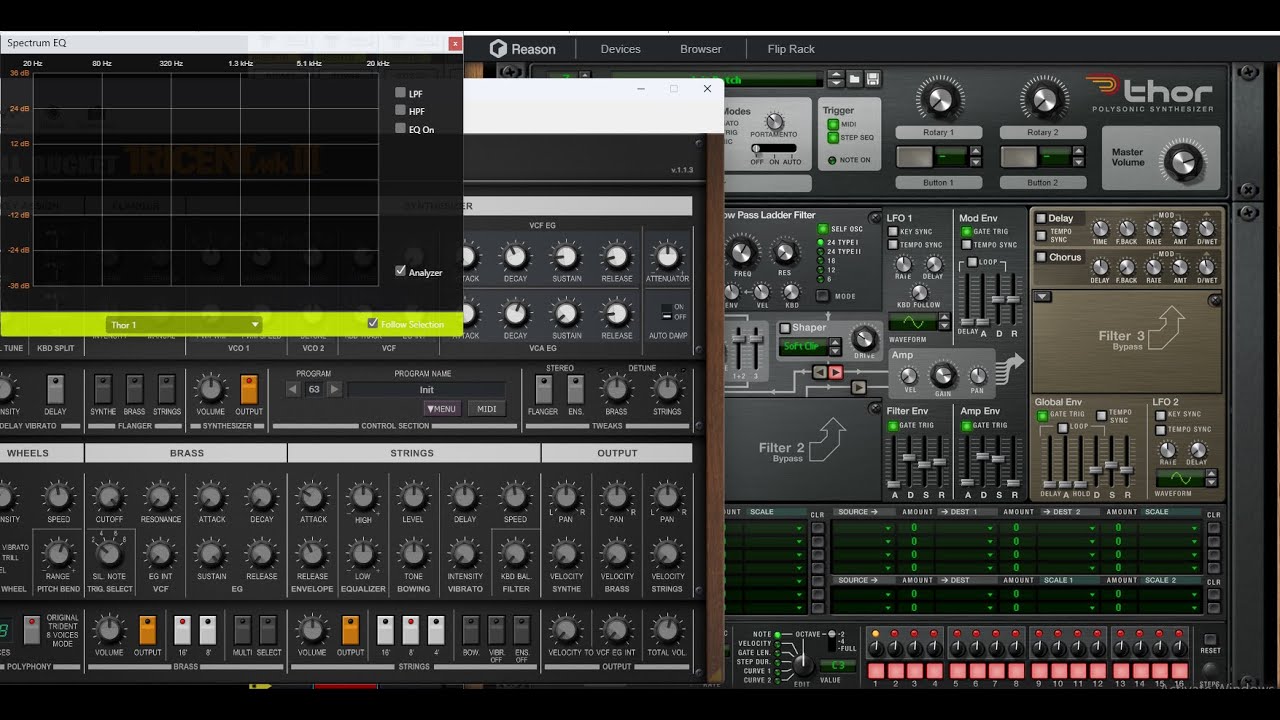Open the patch browser folder icon in Thor
The image size is (1280, 720).
coord(855,79)
